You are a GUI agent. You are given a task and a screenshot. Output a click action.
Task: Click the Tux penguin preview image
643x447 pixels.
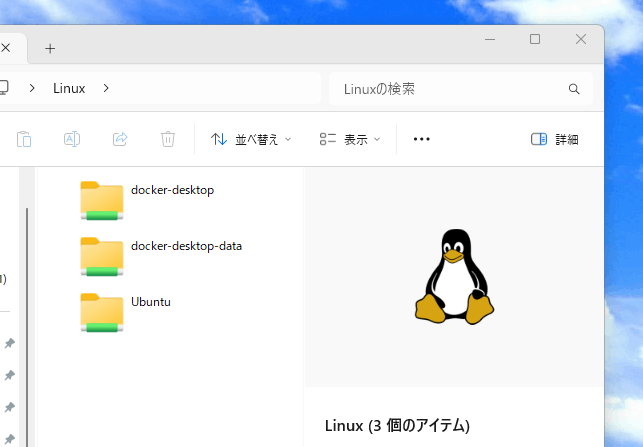[x=454, y=277]
